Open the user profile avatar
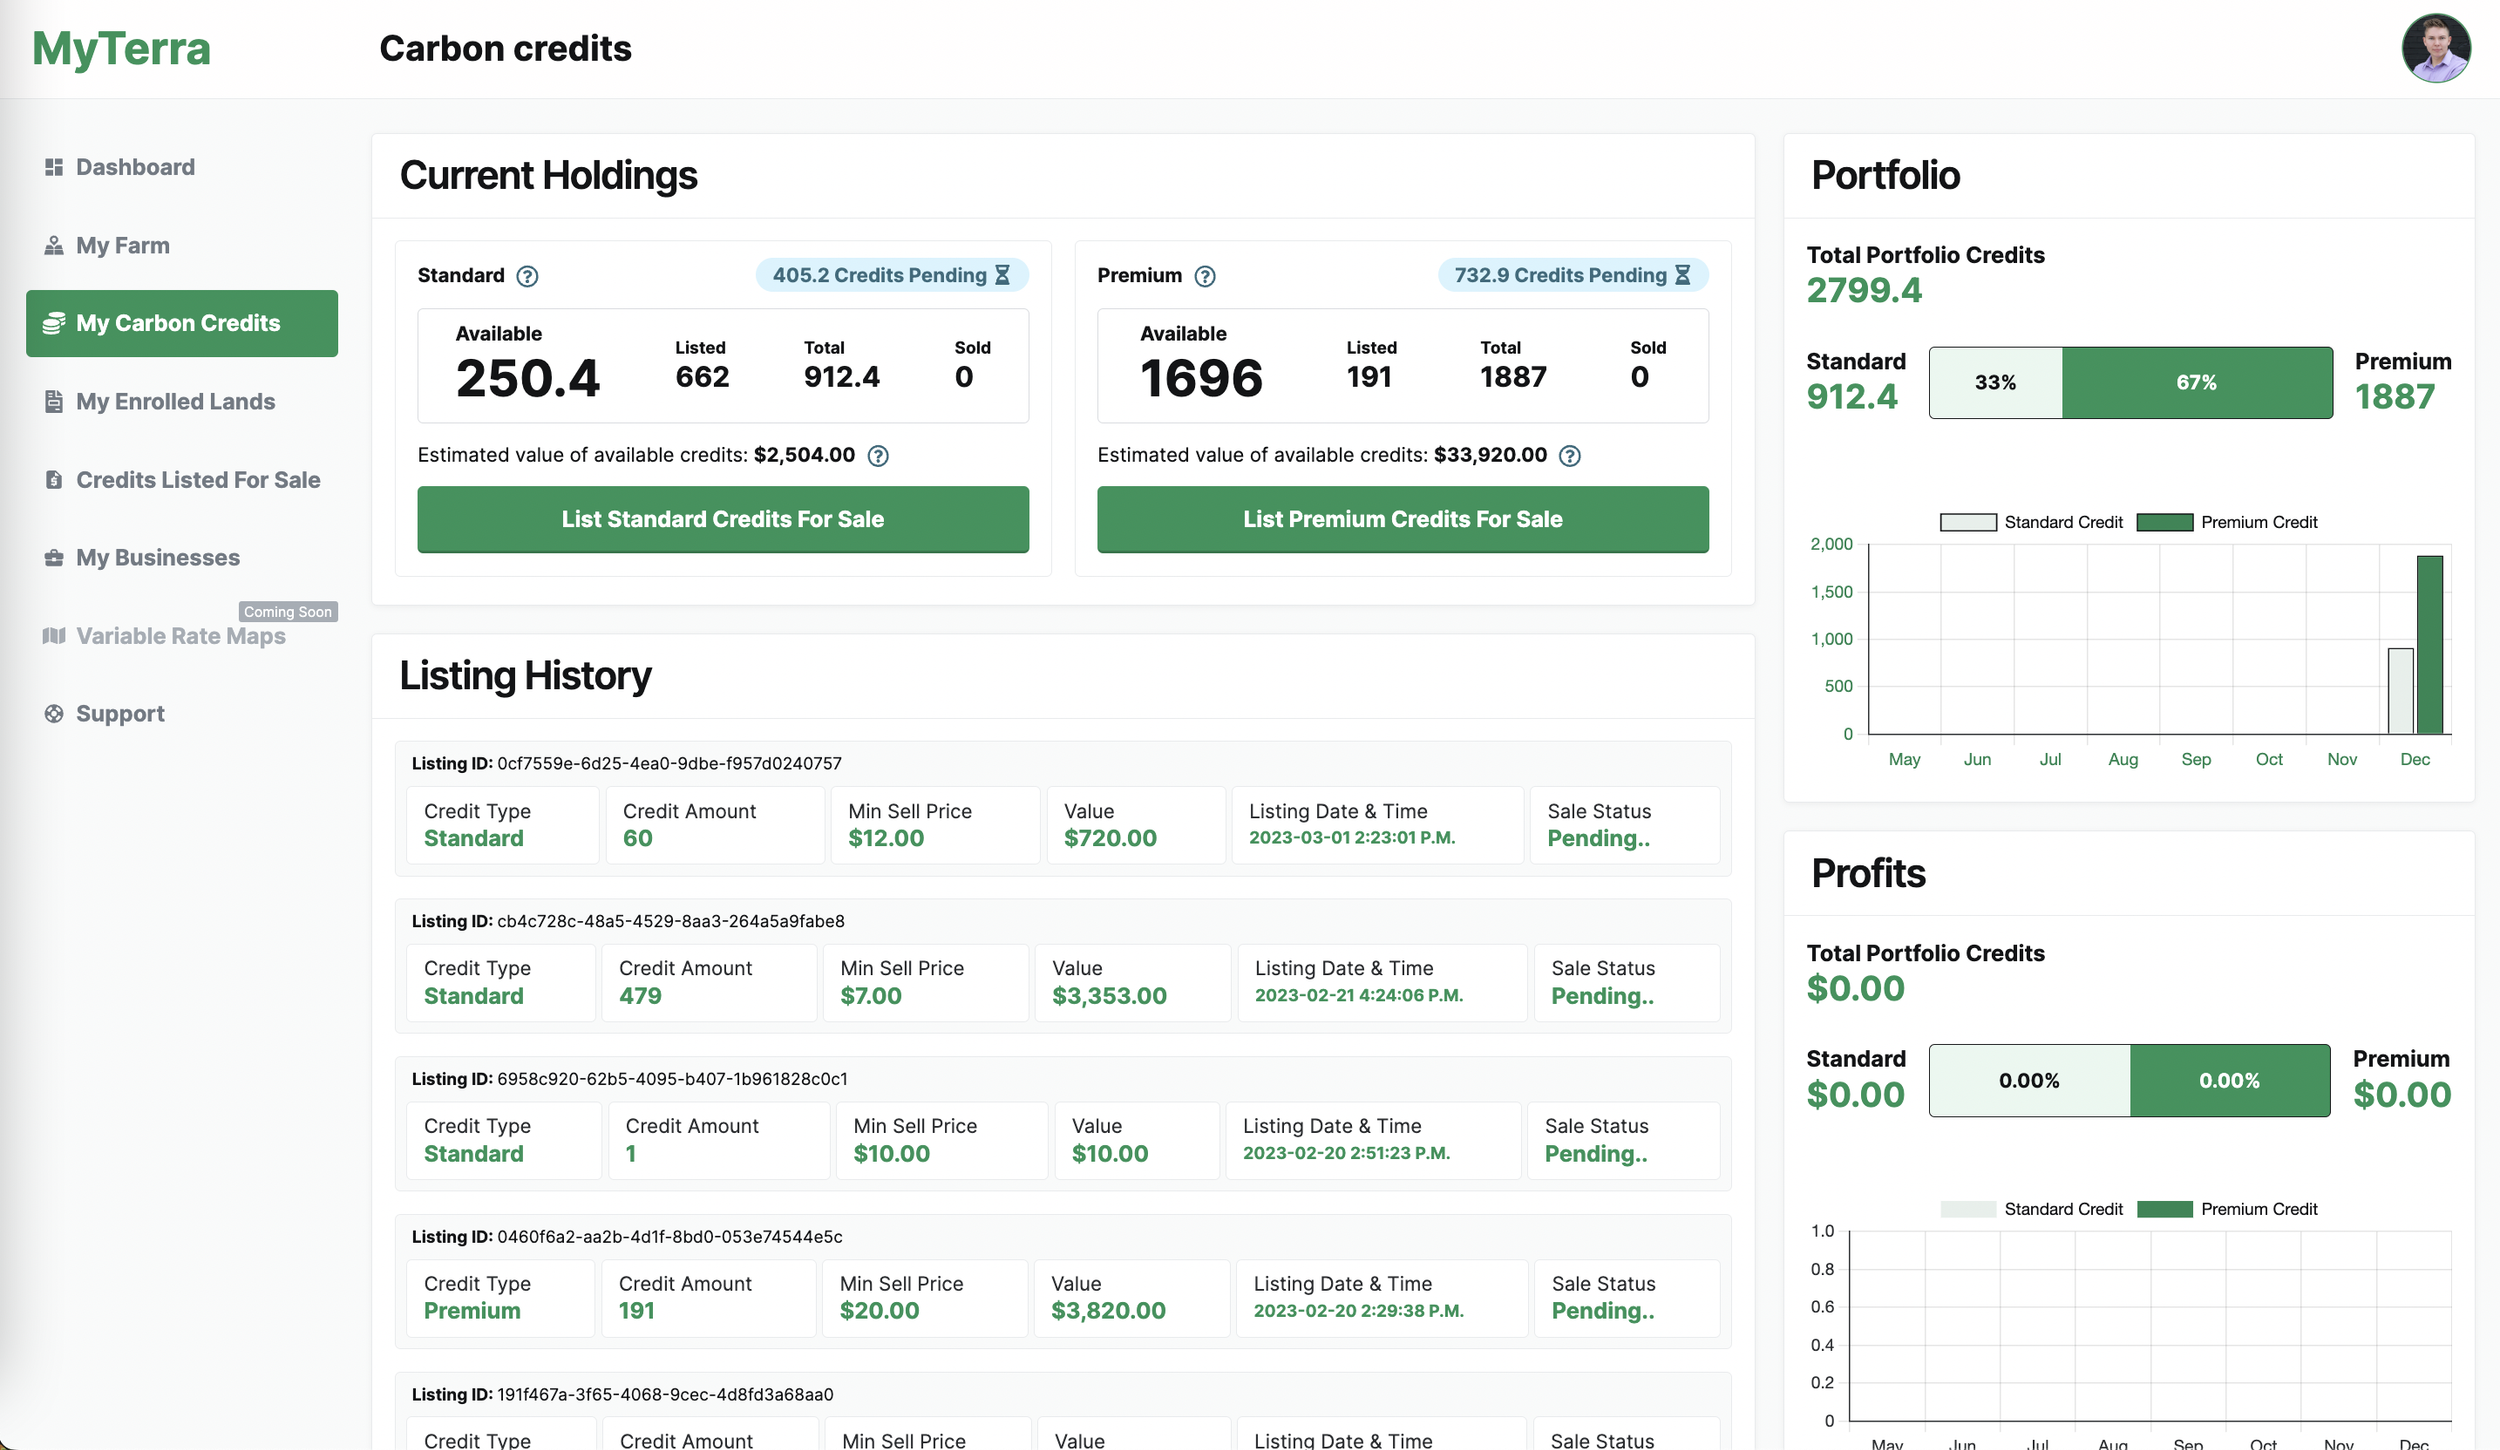Screen dimensions: 2500x1450 point(2436,48)
